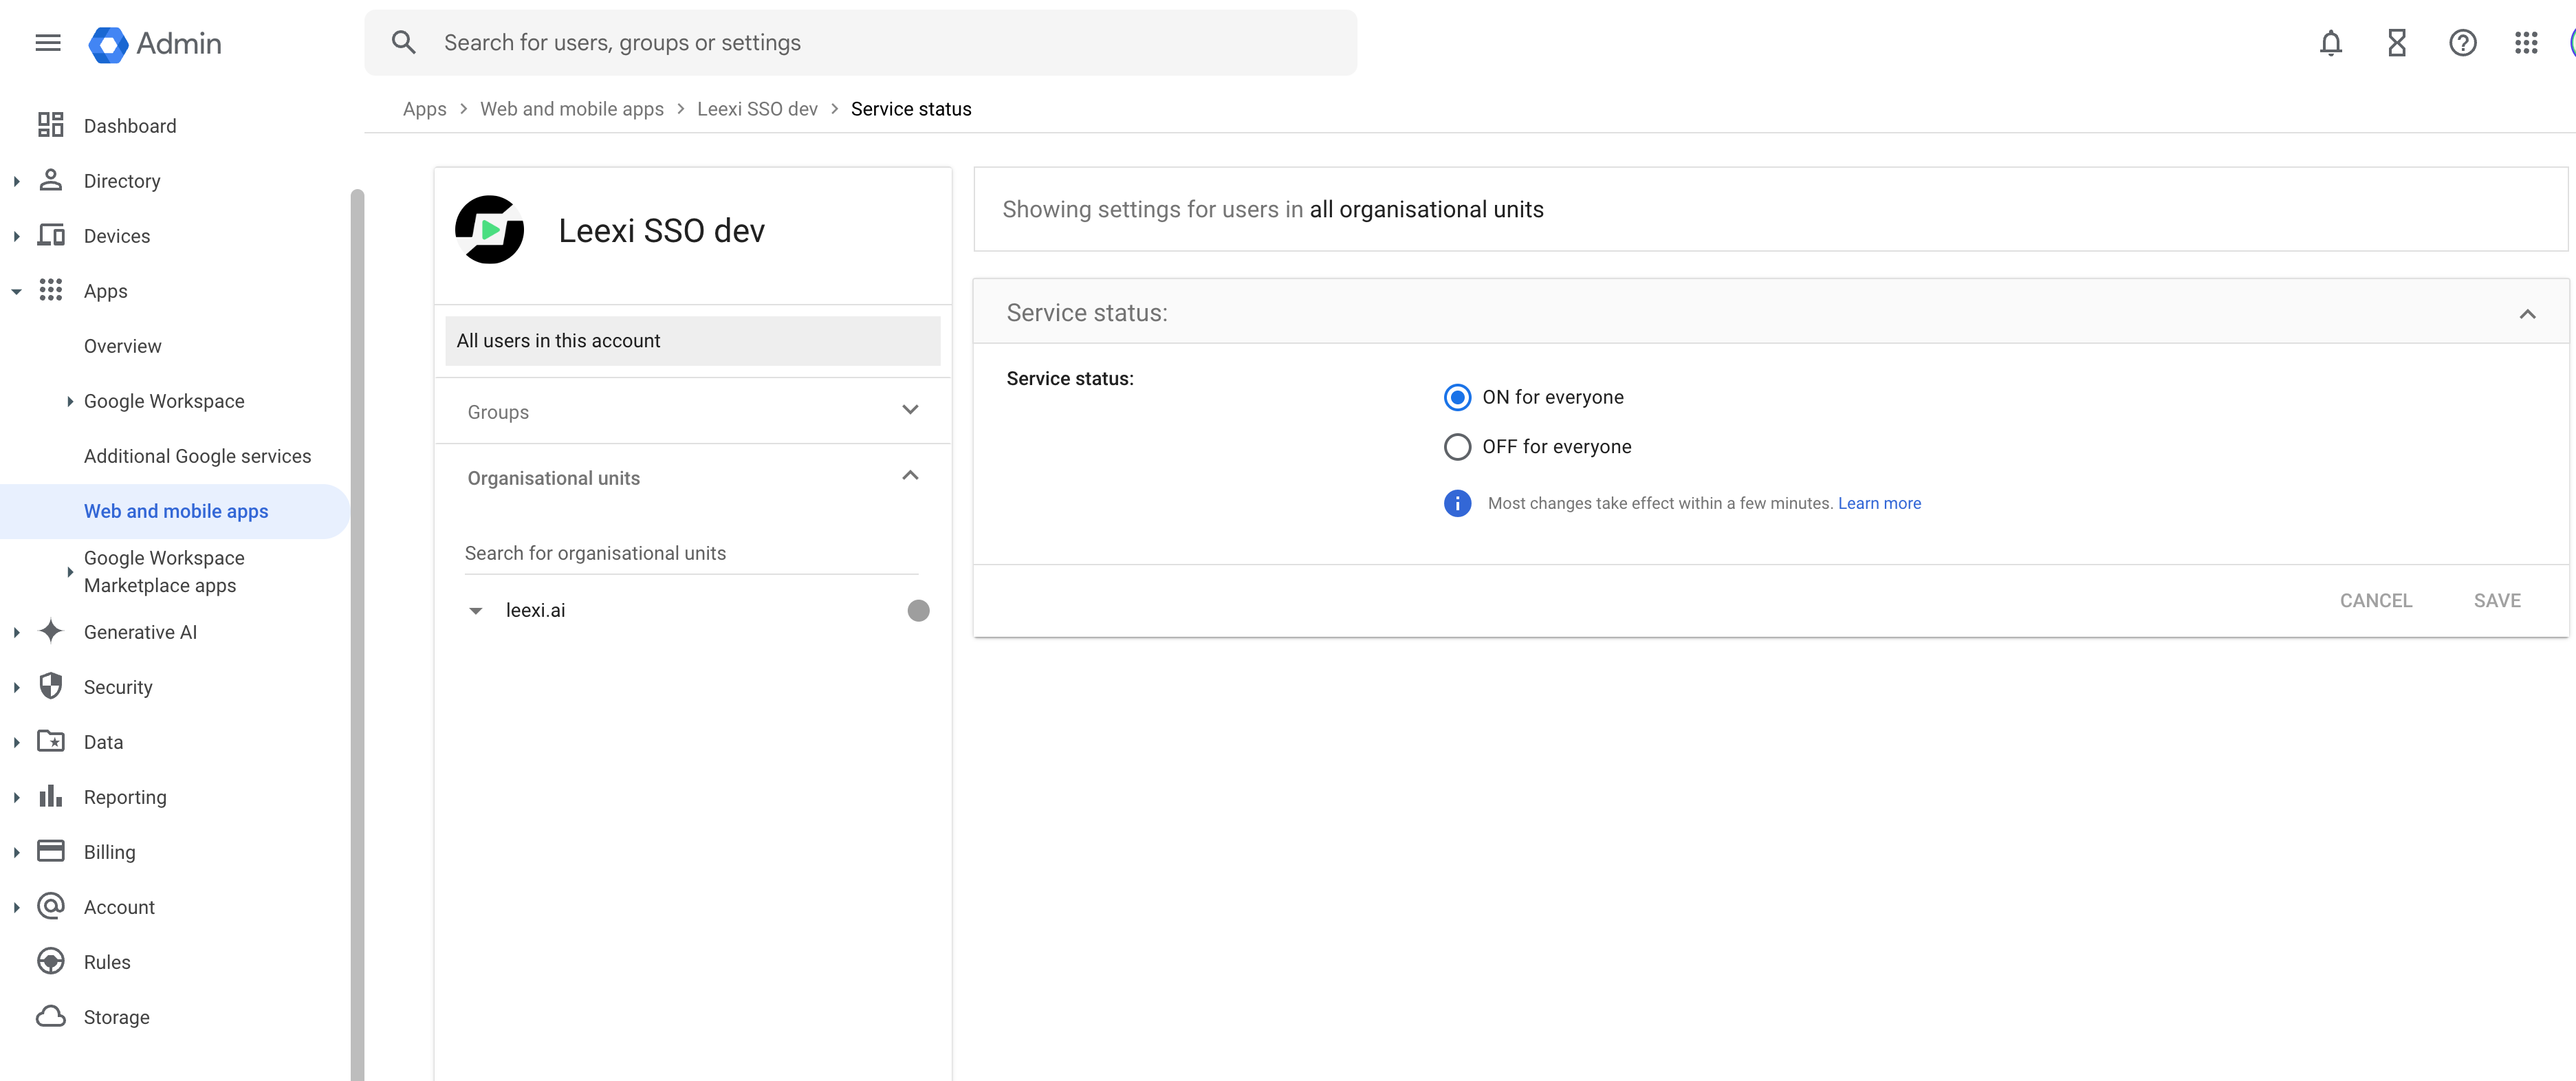Click the grey status dot beside leexi.ai
Screen dimensions: 2576x1081
click(918, 610)
